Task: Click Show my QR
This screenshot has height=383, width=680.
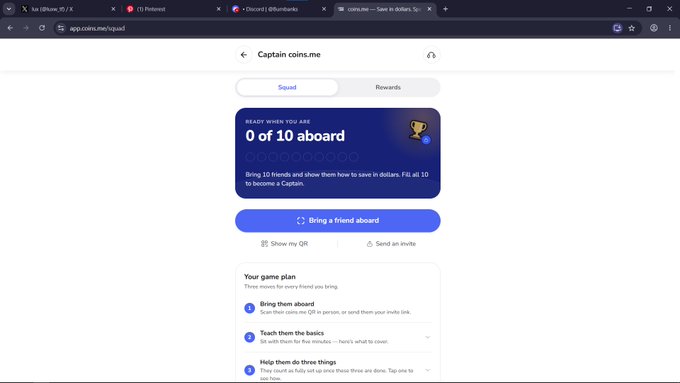Action: [284, 244]
